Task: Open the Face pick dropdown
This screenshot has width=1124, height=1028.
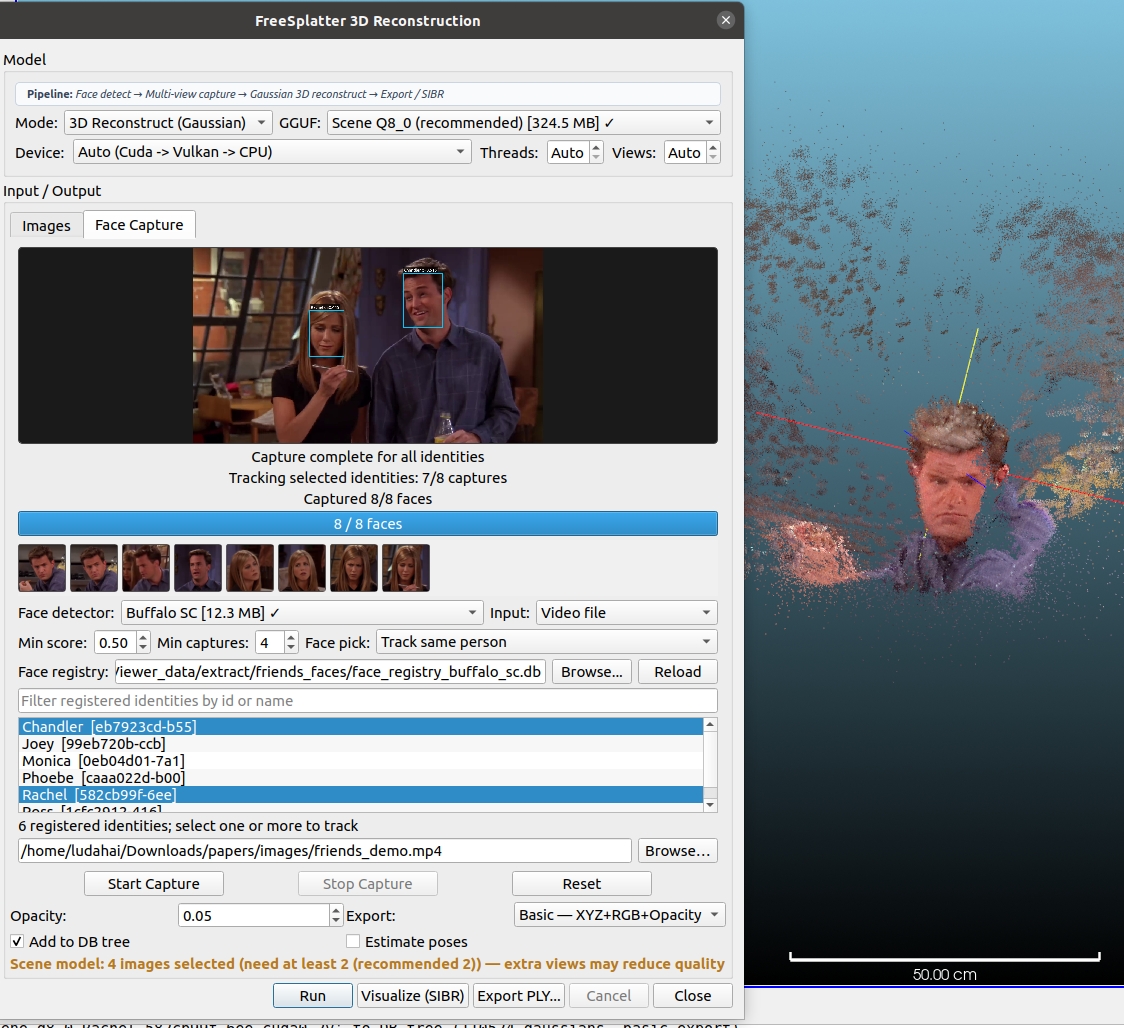Action: pos(546,642)
